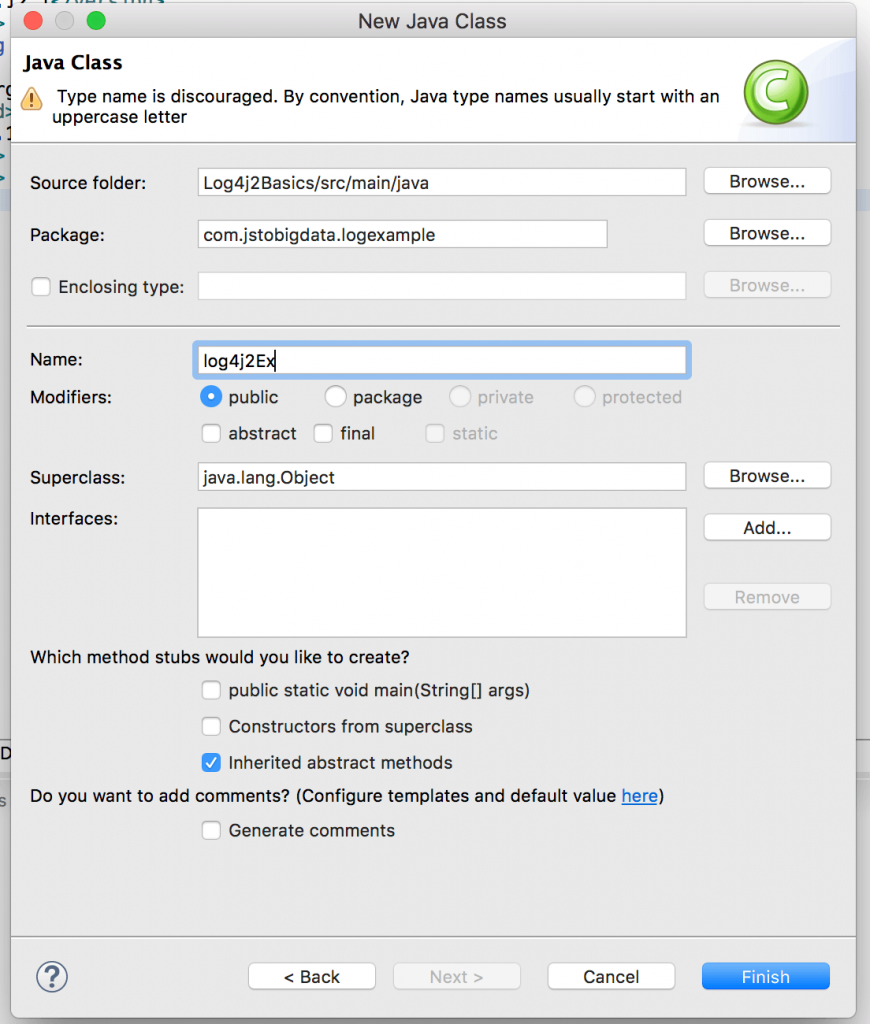Screen dimensions: 870x1024
Task: Click the 'Modifiers:' label
Action: [71, 397]
